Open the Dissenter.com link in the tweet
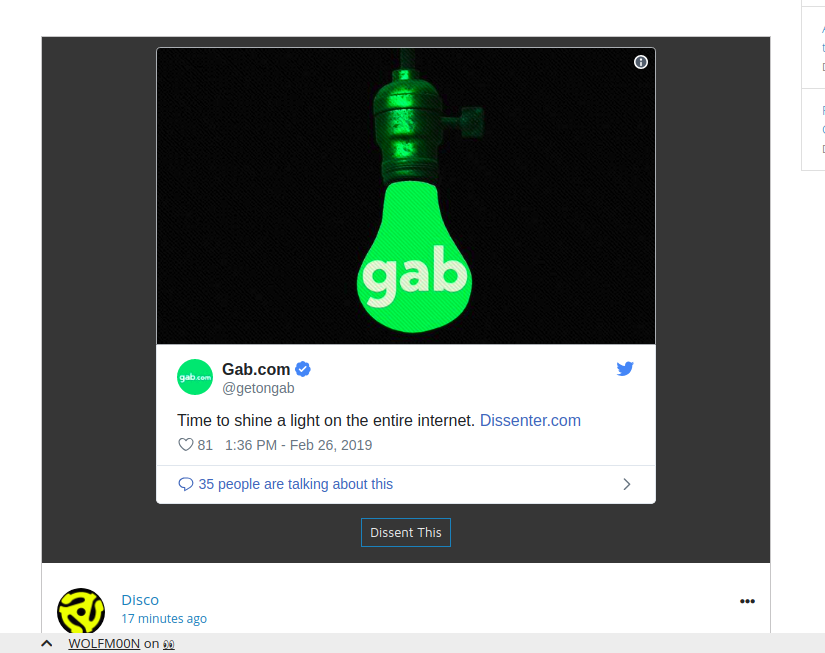Screen dimensions: 825x653 tap(530, 420)
